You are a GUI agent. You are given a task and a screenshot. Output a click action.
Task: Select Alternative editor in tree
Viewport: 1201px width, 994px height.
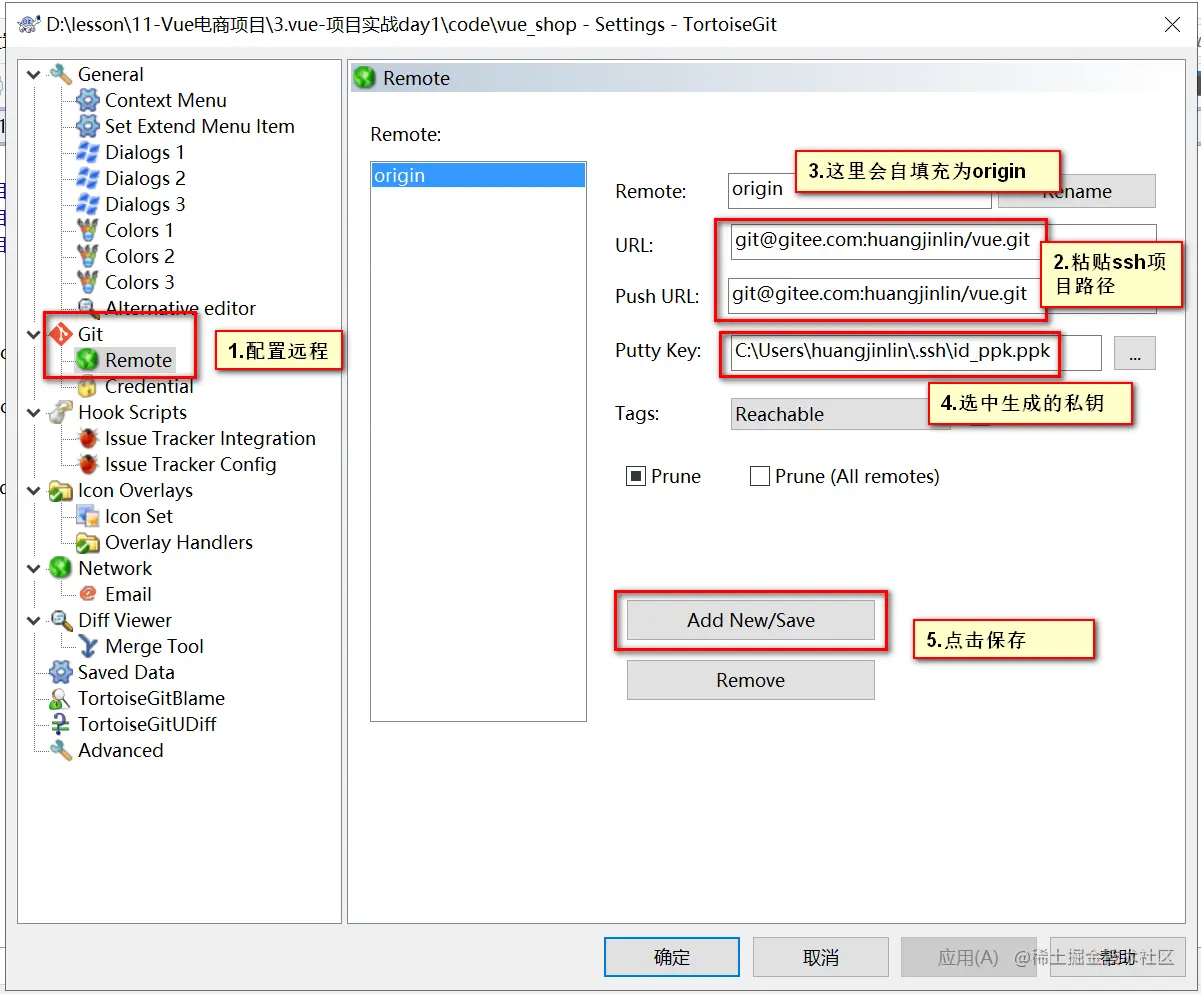coord(180,308)
